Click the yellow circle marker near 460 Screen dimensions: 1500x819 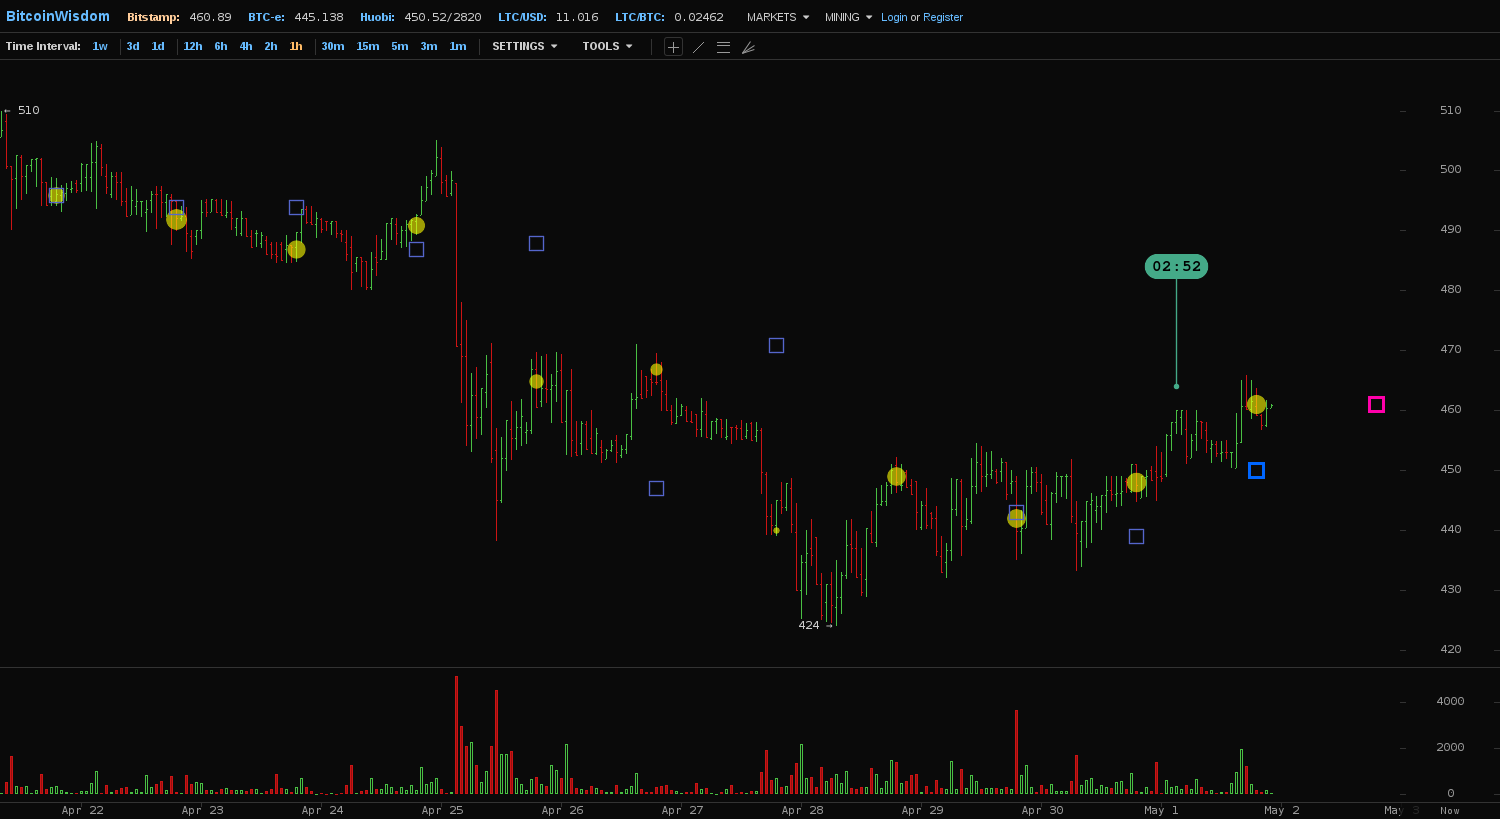click(x=1256, y=405)
